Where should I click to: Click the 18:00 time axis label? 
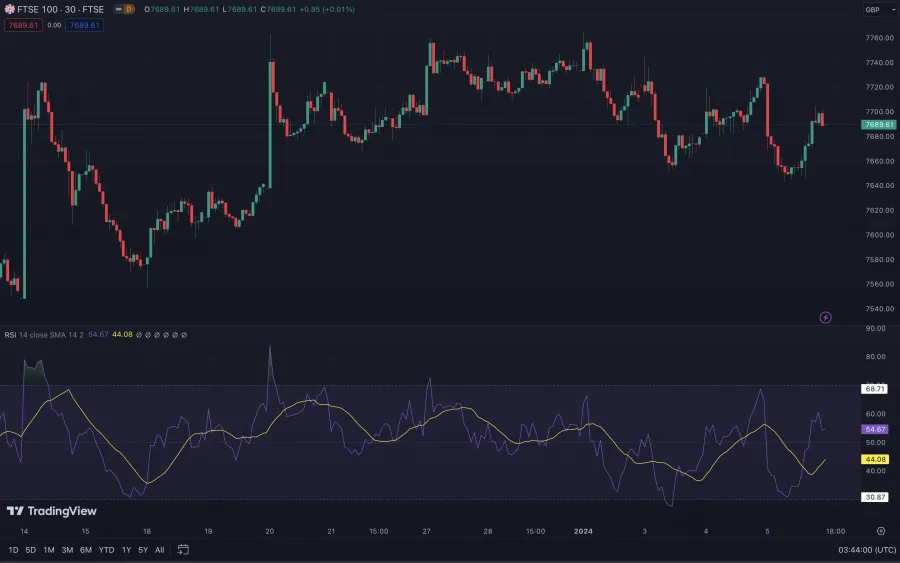[835, 531]
